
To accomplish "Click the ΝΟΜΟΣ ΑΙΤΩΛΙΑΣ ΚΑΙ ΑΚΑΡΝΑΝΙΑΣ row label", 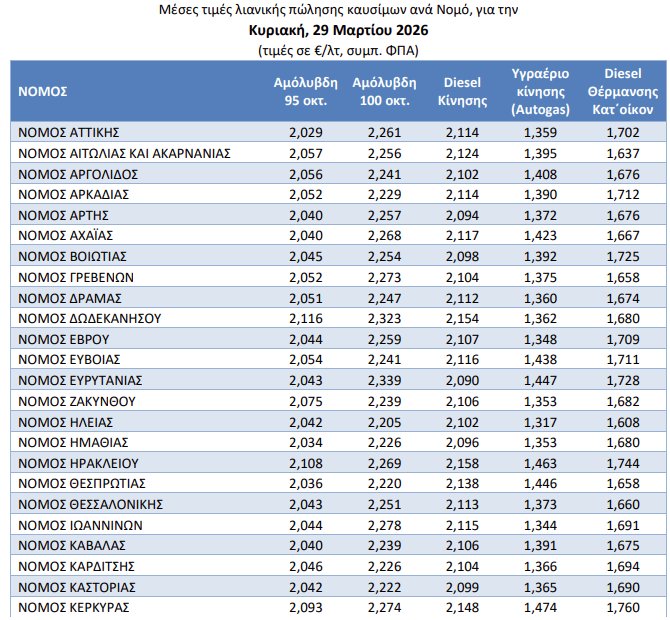I will tap(124, 153).
